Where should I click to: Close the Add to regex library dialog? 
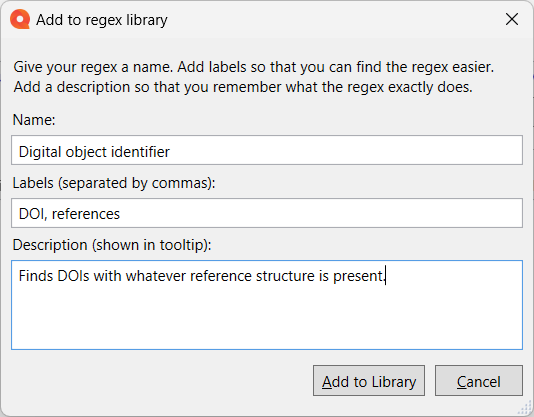tap(512, 19)
